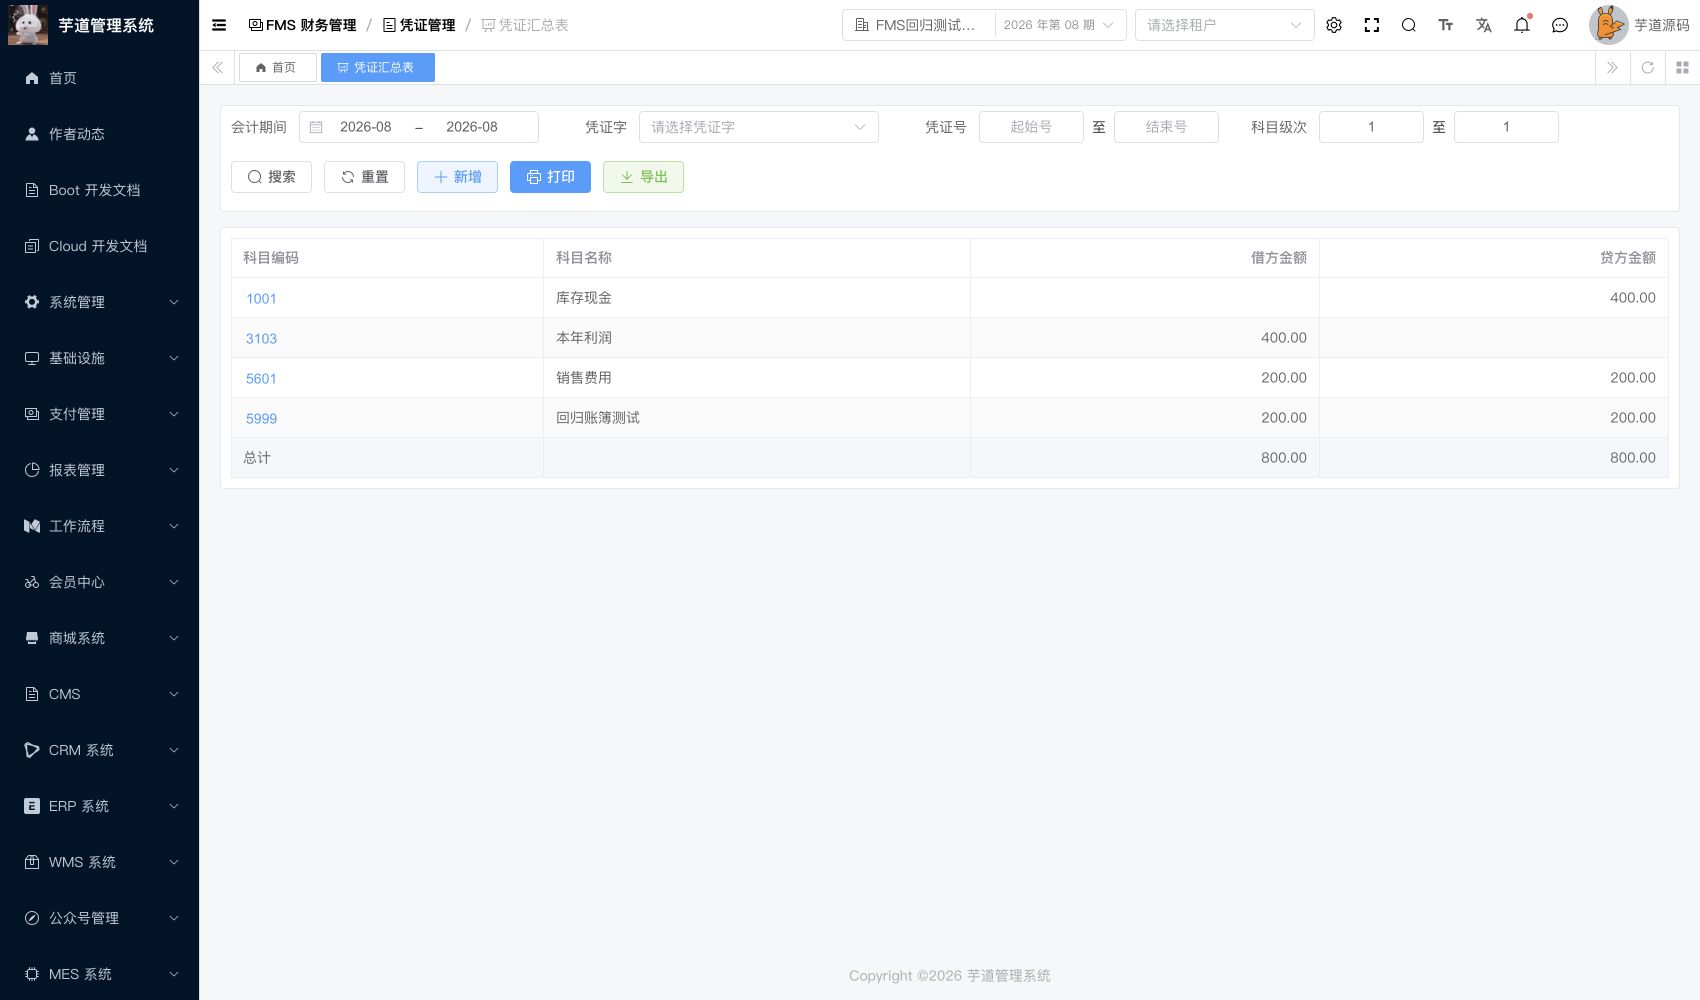Click the calendar icon in period field

tap(316, 127)
